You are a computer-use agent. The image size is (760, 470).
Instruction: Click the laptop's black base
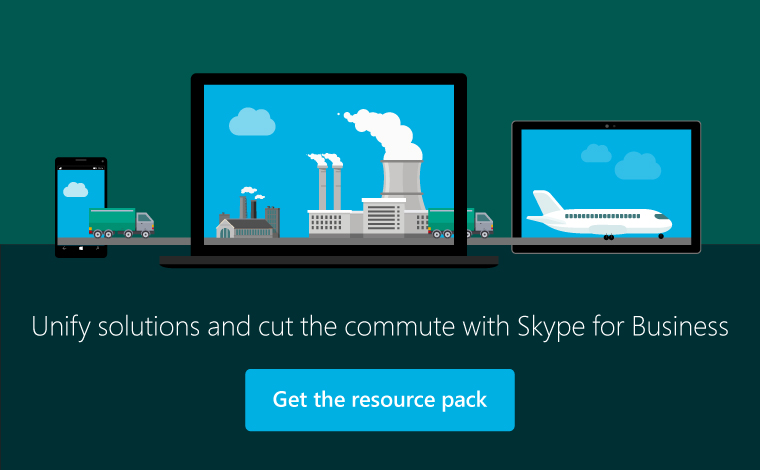coord(329,261)
